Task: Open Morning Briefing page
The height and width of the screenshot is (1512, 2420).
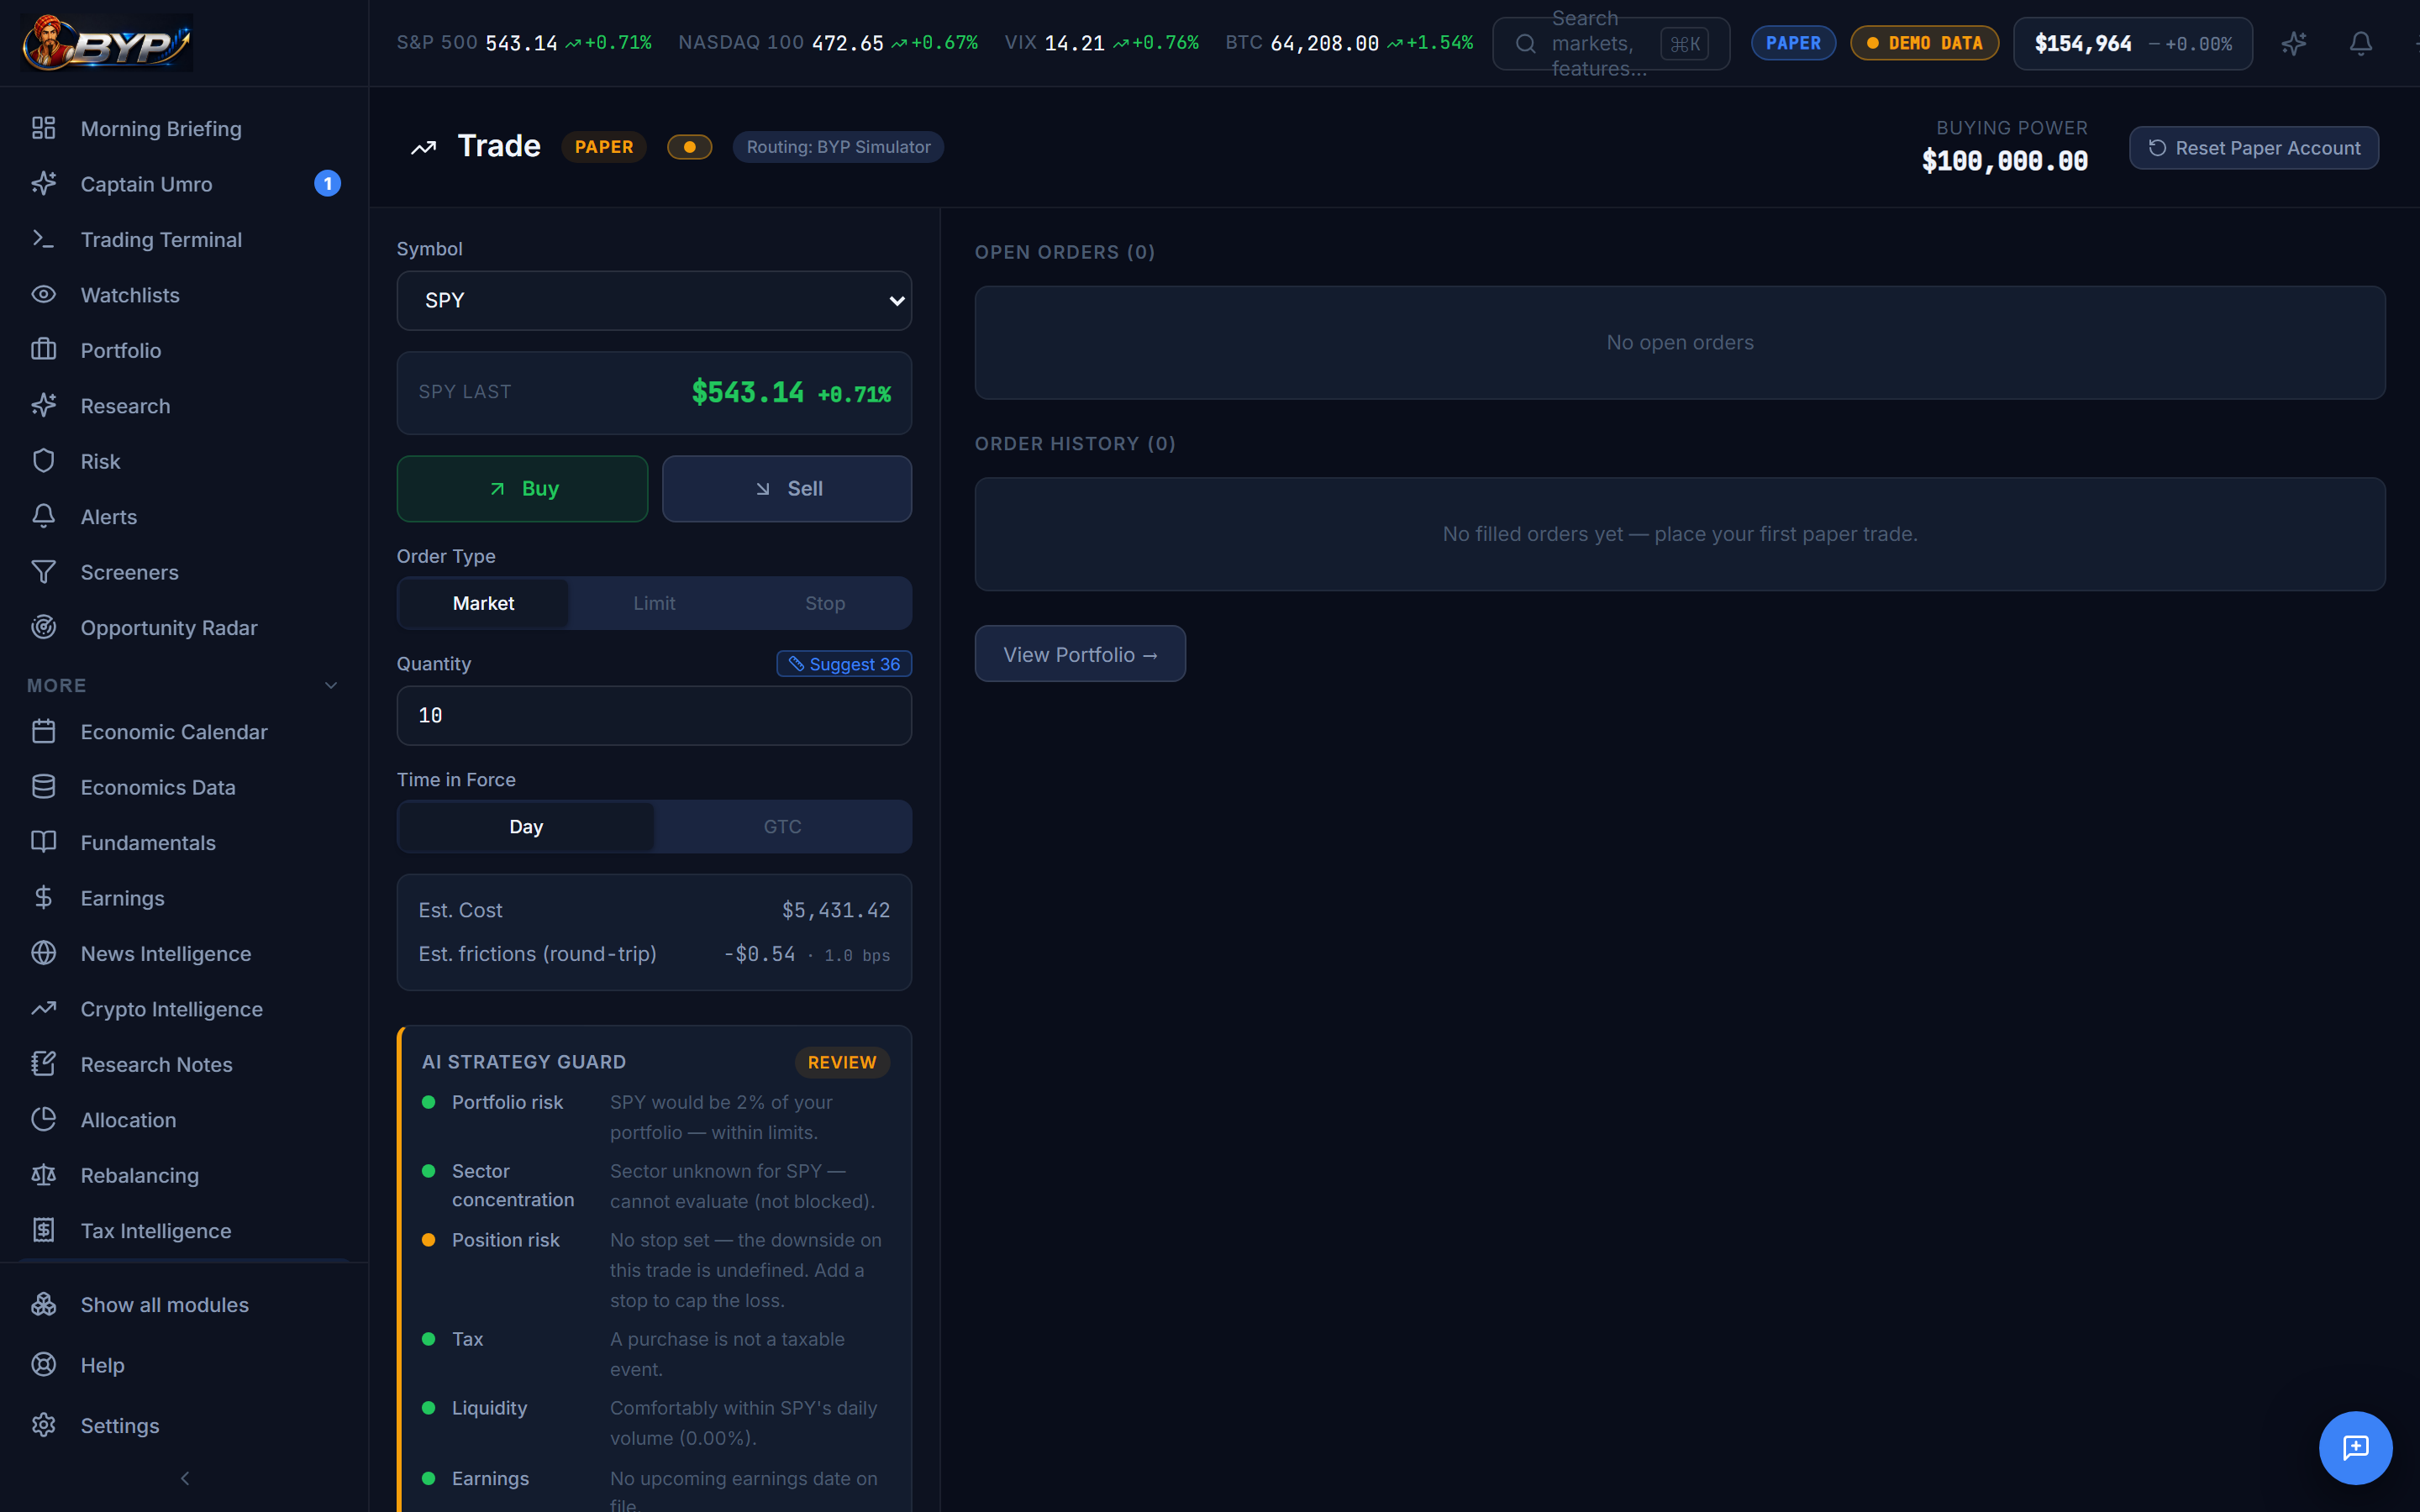Action: [x=184, y=128]
